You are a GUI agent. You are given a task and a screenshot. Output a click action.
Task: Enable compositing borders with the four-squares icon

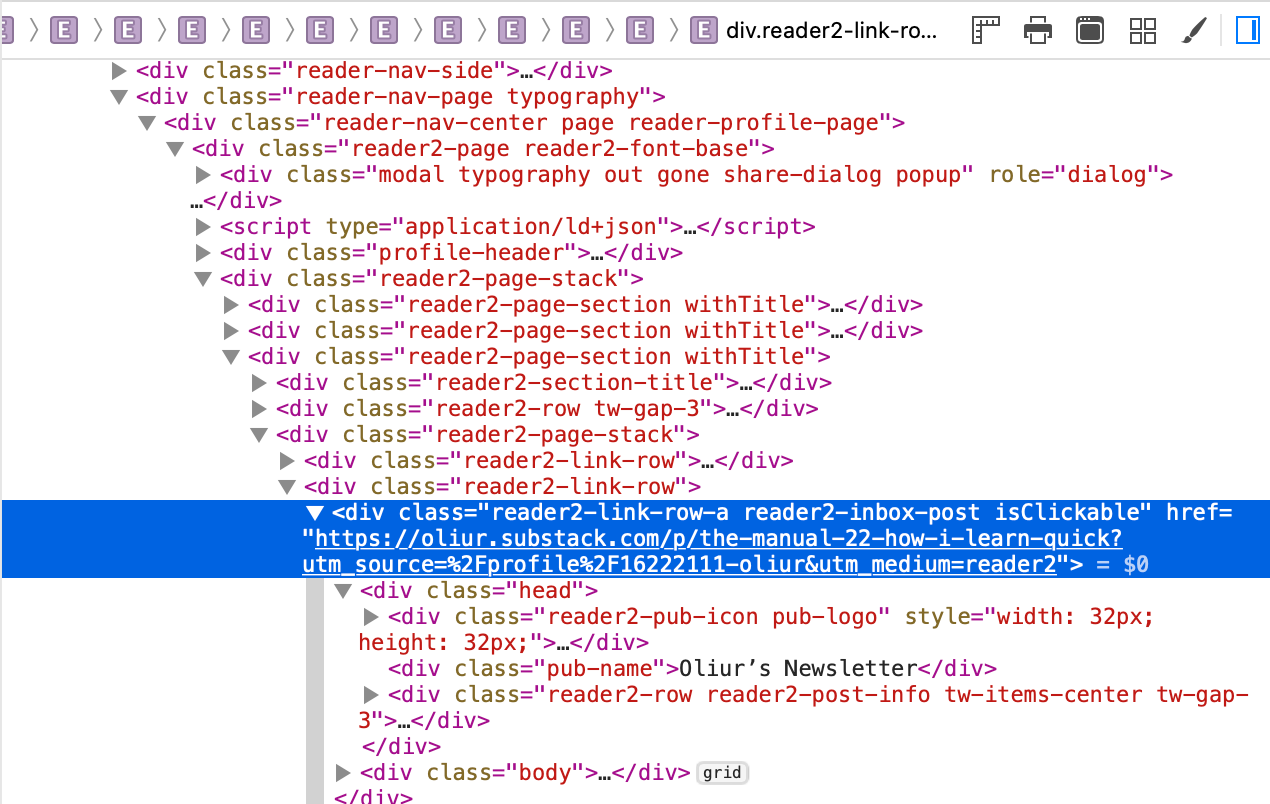pos(1143,30)
